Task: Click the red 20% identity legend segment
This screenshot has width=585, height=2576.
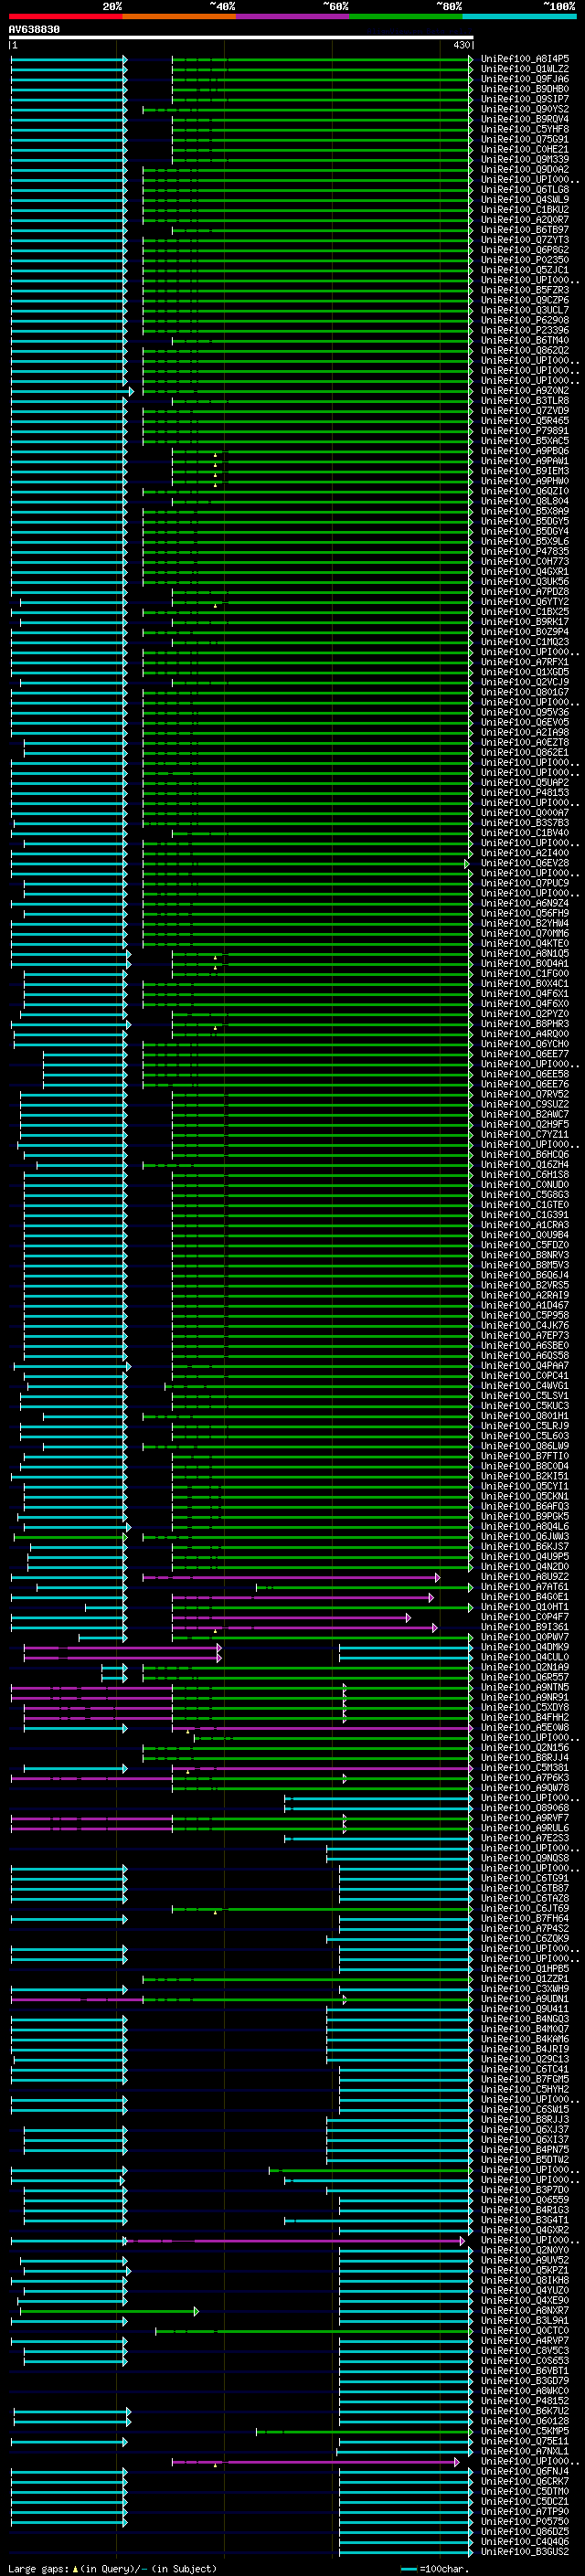Action: tap(65, 16)
